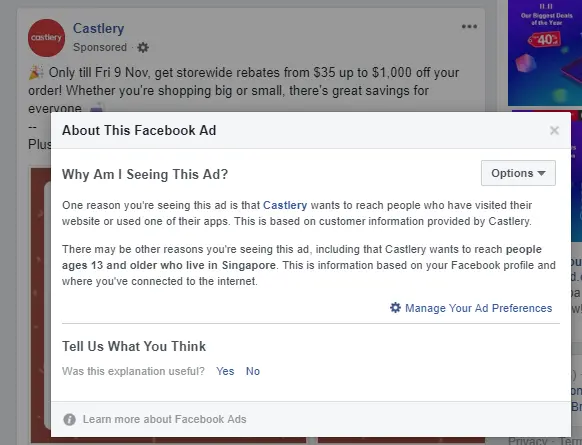Click the 'About This Facebook Ad' title

[x=139, y=130]
